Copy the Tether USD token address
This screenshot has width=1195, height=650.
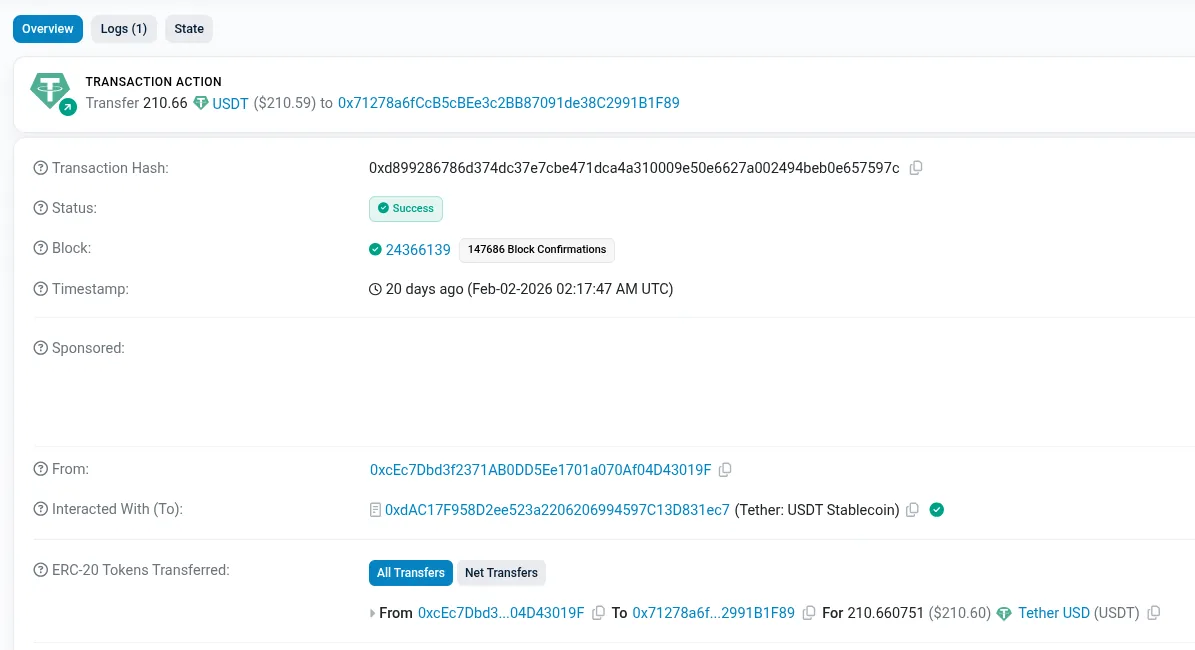(x=1154, y=613)
